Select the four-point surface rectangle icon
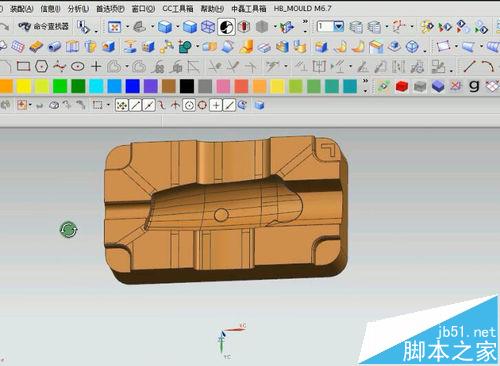Screen dimensions: 500x366 tap(443, 47)
